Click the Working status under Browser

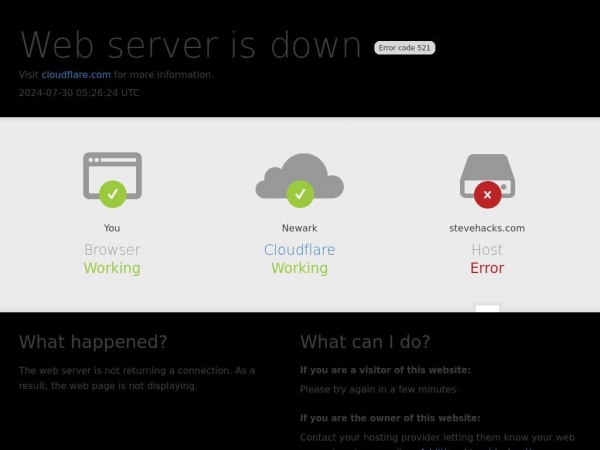pyautogui.click(x=112, y=268)
